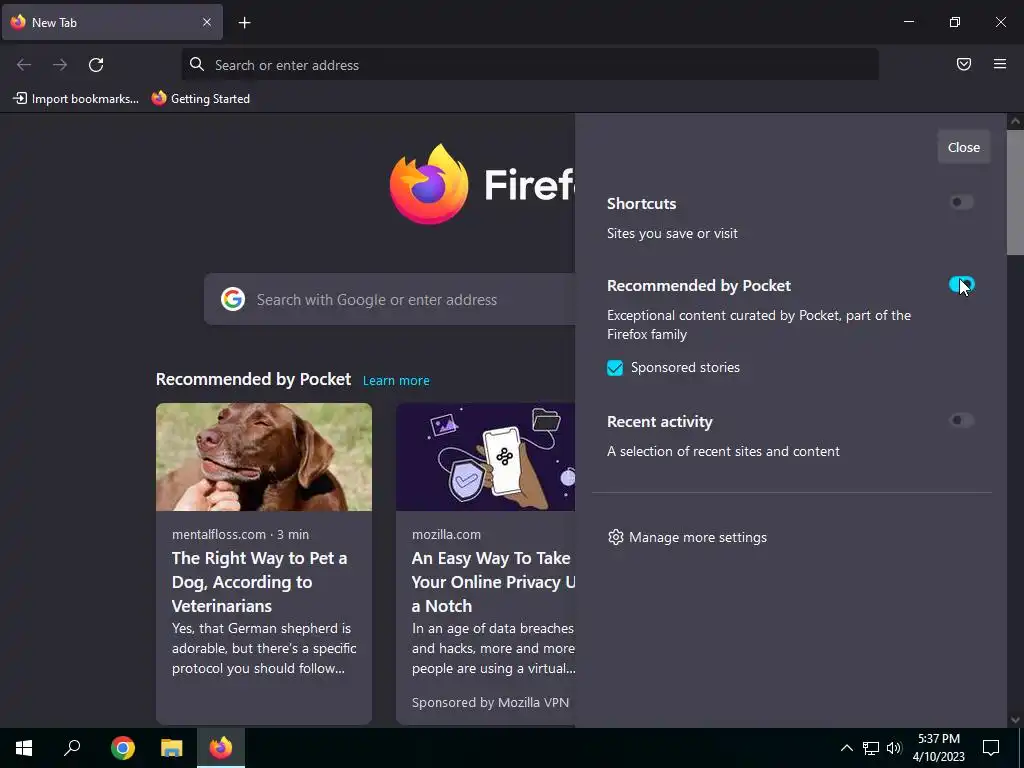The image size is (1024, 768).
Task: Open Getting Started bookmark
Action: point(201,99)
